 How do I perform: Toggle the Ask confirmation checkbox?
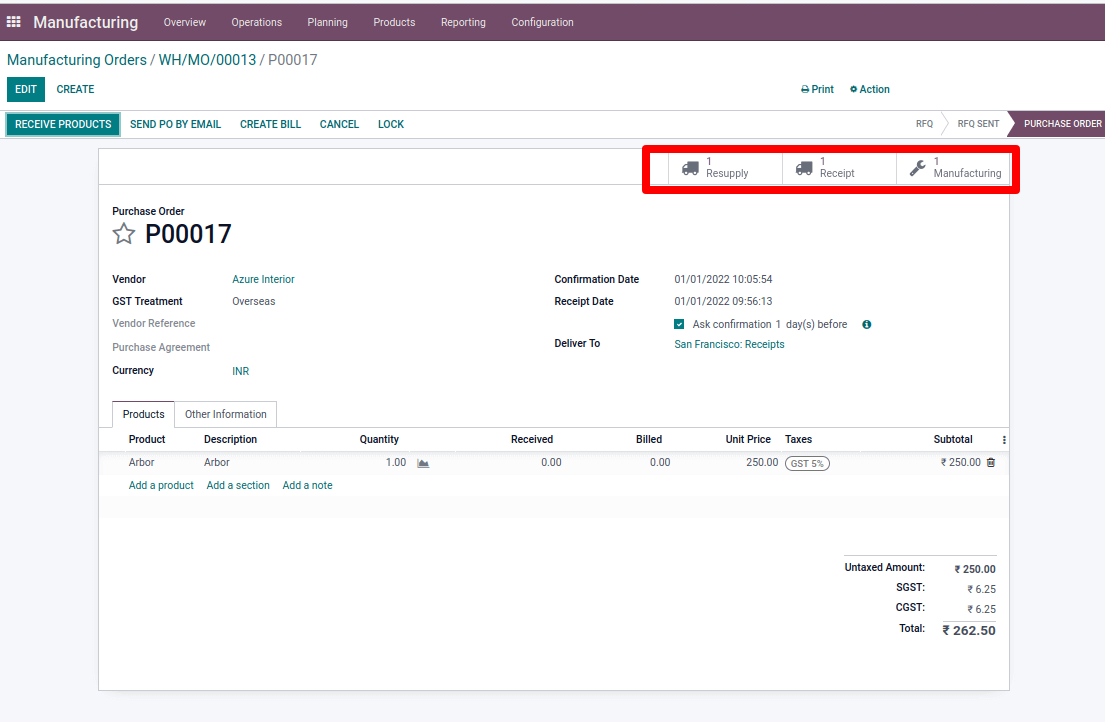[679, 324]
